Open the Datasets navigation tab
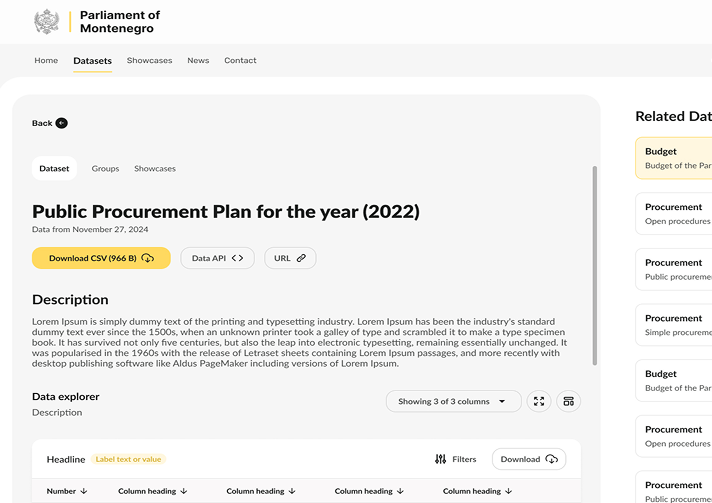 (92, 60)
